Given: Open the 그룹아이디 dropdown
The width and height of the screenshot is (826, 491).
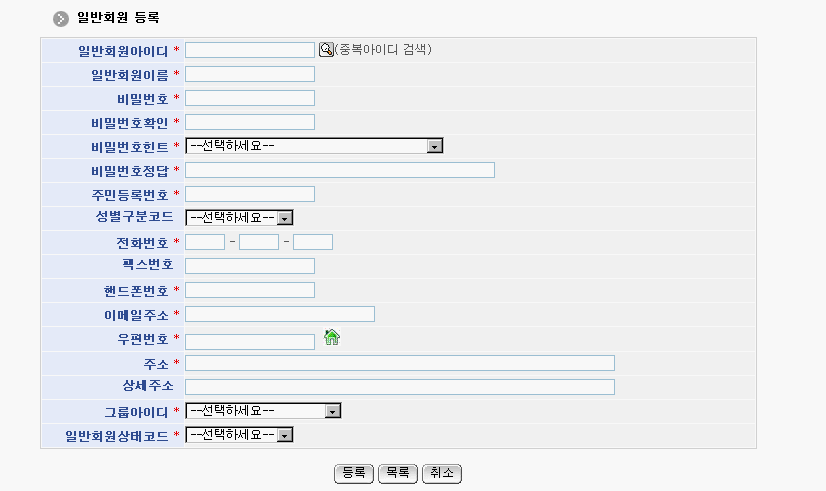Looking at the screenshot, I should pos(264,411).
